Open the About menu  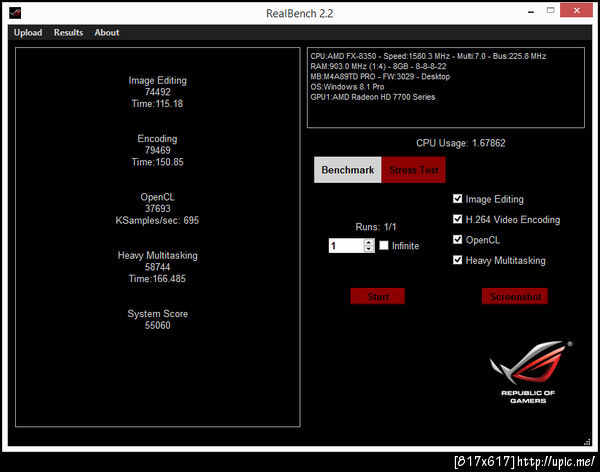(x=107, y=33)
